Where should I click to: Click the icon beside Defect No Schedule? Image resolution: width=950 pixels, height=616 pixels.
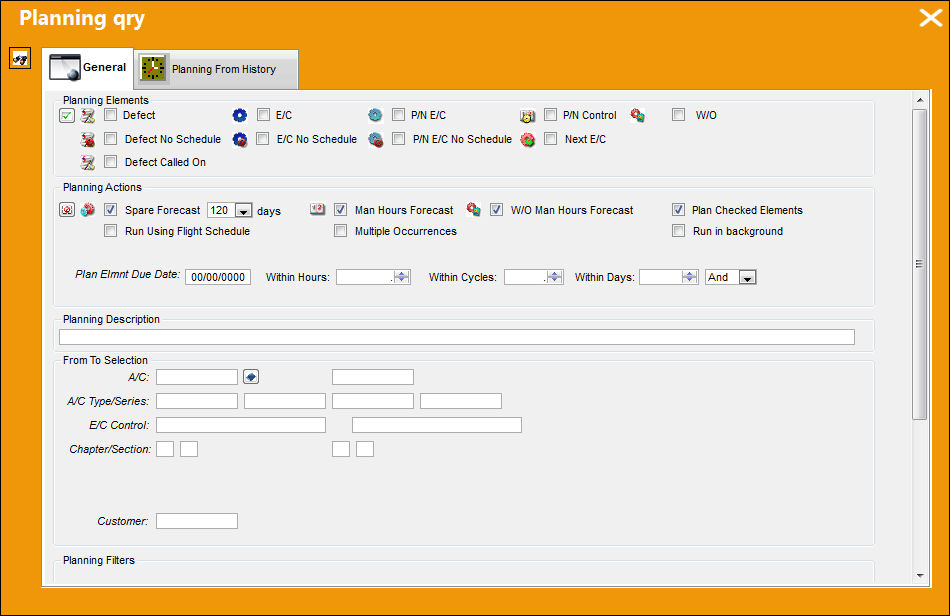(x=88, y=140)
